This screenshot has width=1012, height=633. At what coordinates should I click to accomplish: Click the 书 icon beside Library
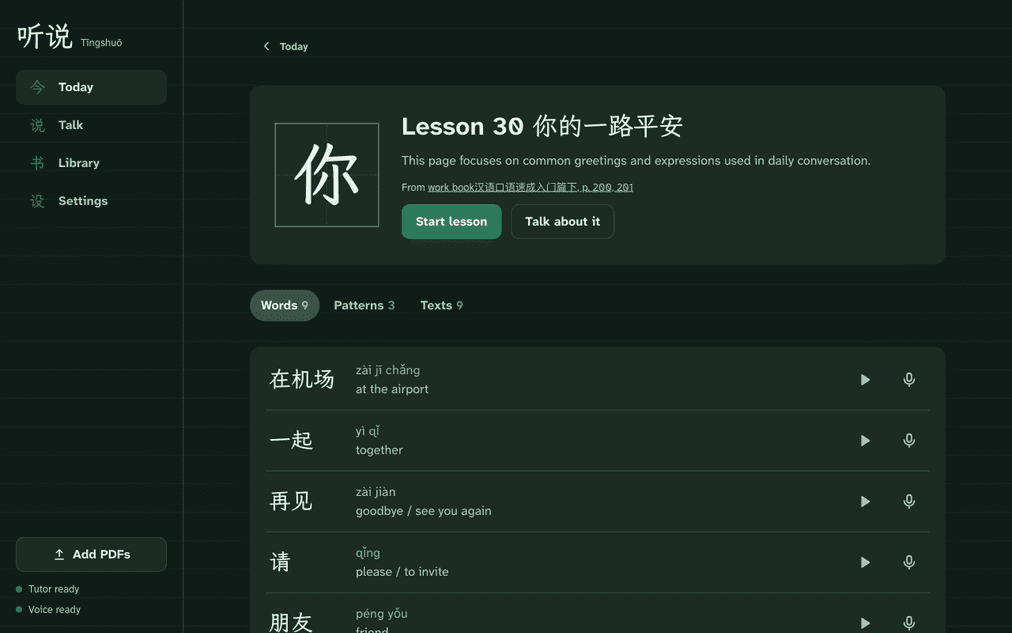click(37, 163)
